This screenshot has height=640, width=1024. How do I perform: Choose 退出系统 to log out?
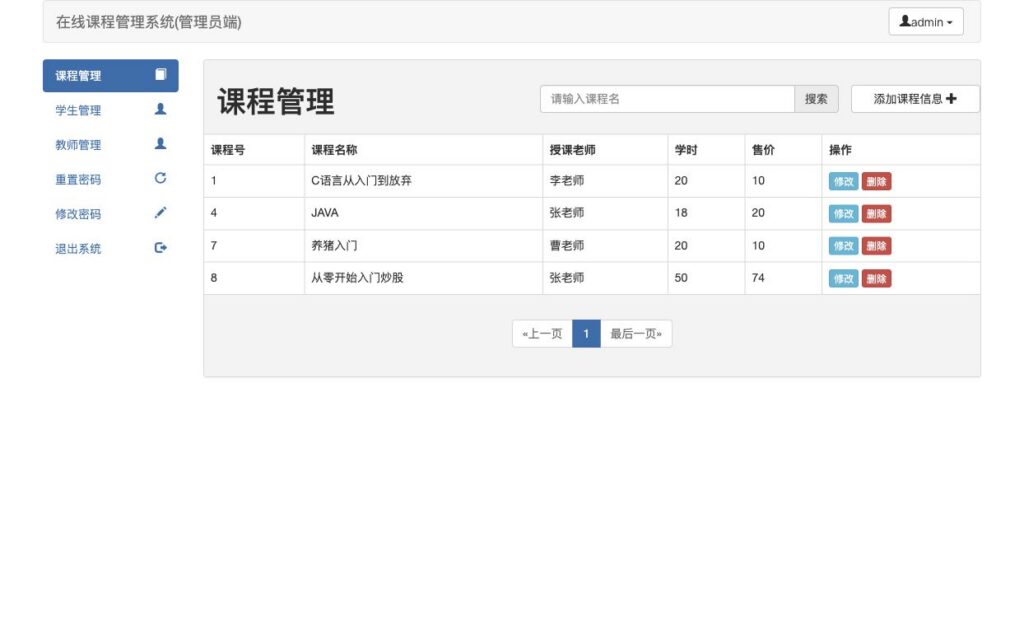coord(110,249)
